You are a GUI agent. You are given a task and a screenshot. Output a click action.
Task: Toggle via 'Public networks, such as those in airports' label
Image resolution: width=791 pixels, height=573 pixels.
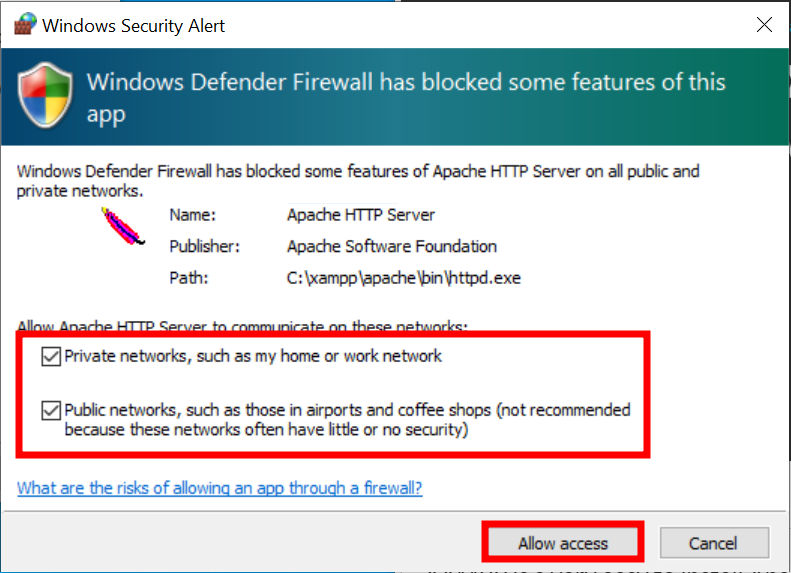[347, 420]
